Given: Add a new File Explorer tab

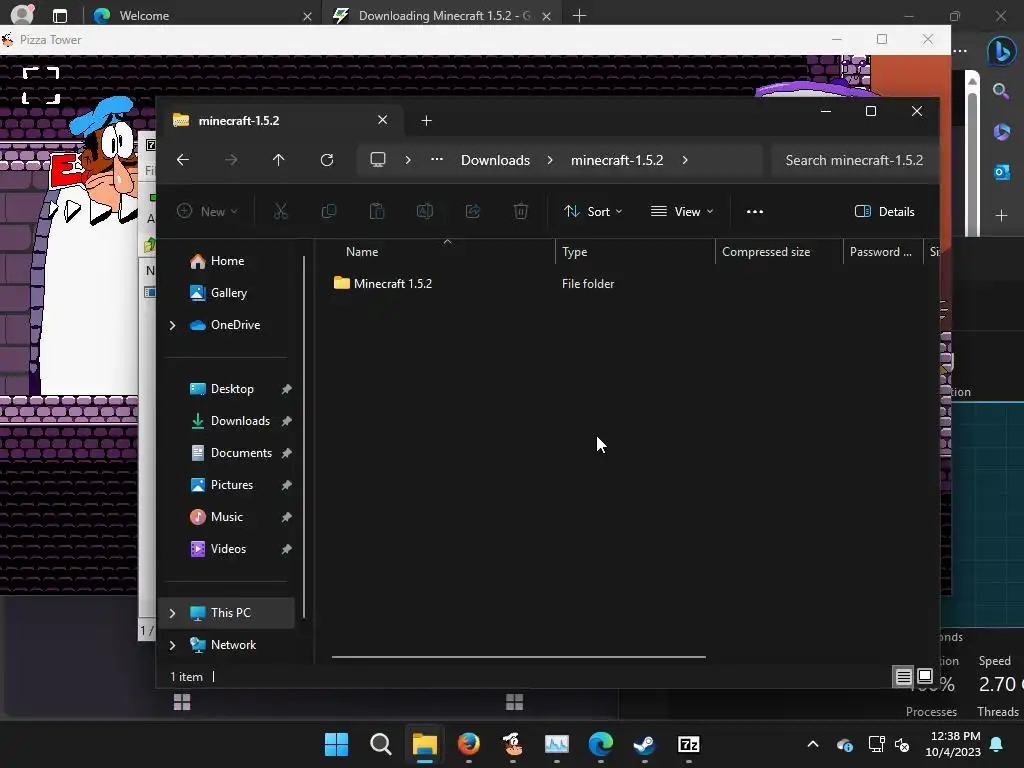Looking at the screenshot, I should coord(426,120).
